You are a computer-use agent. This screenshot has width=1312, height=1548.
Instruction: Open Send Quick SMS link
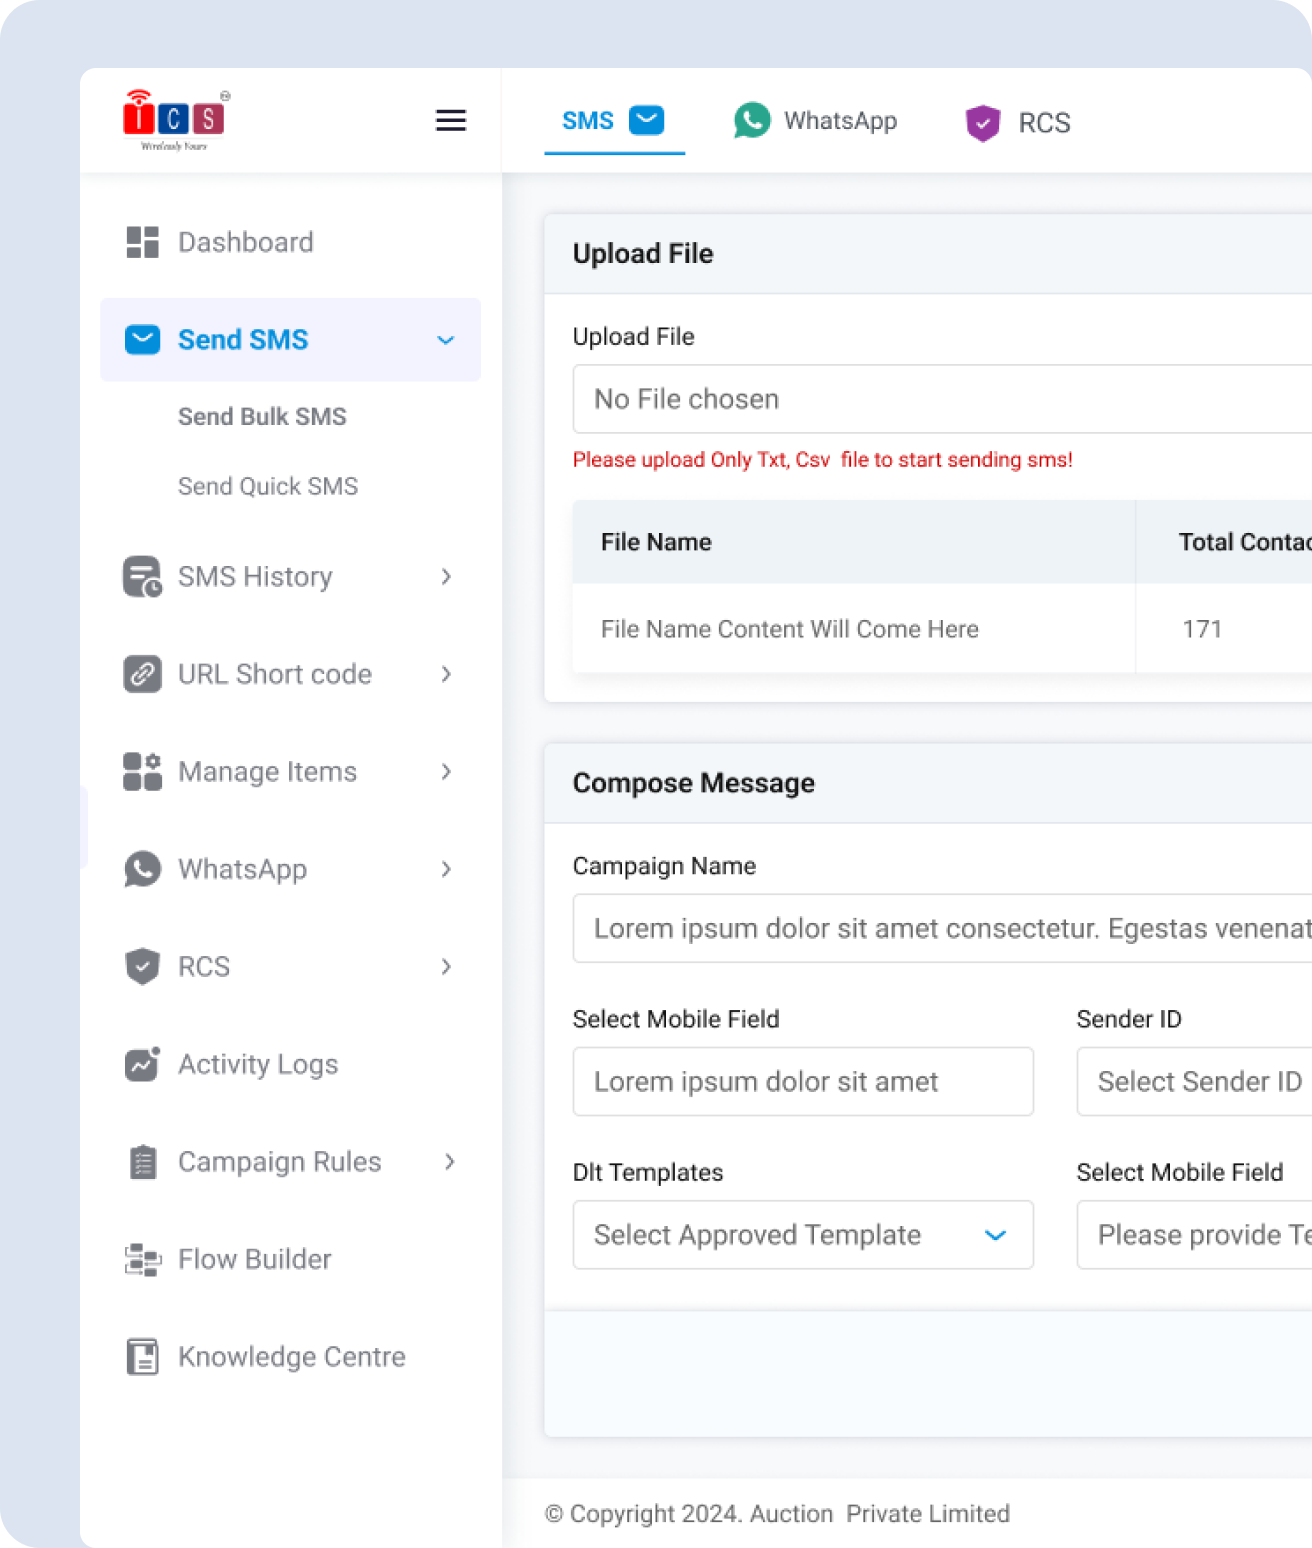[268, 486]
